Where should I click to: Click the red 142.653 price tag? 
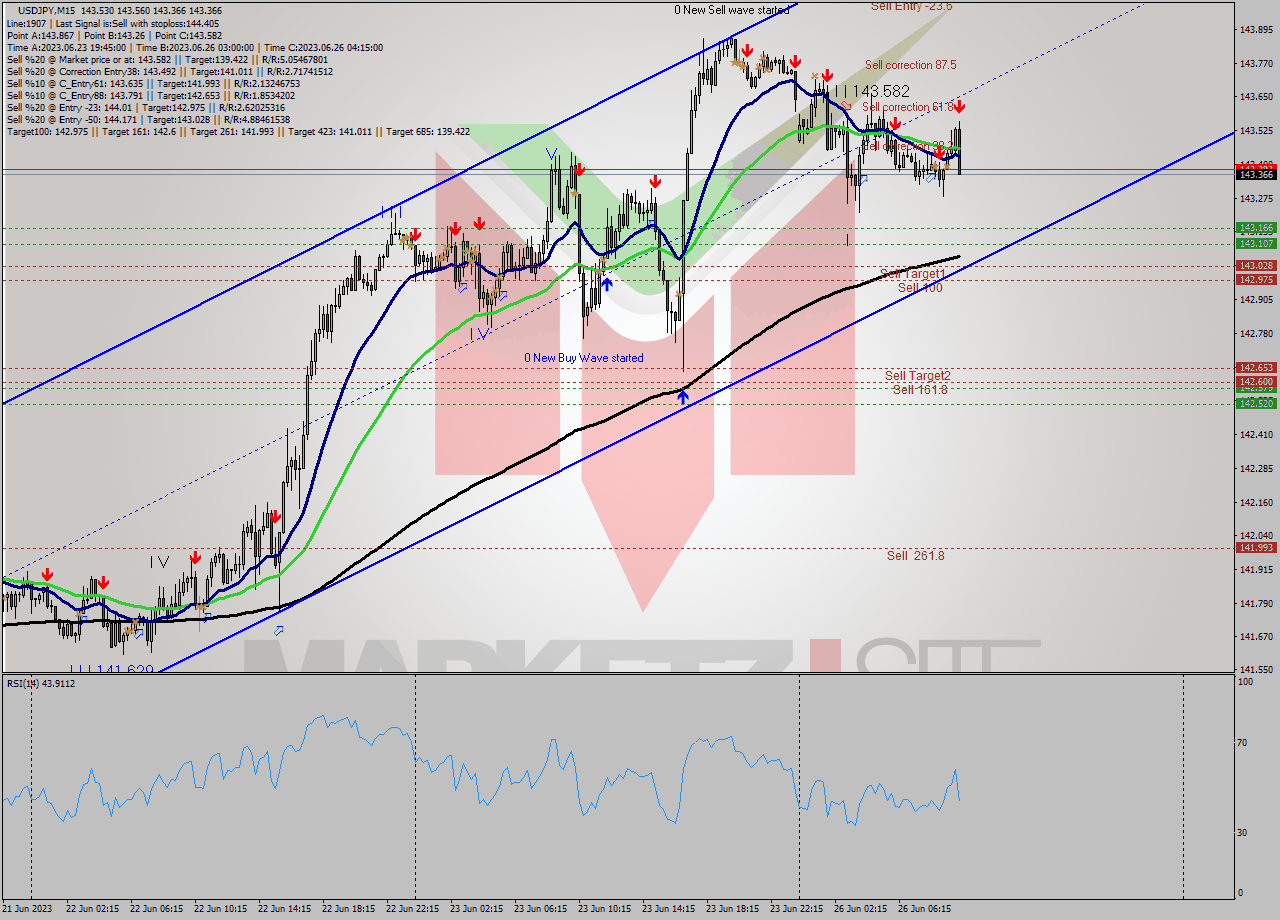[x=1256, y=367]
